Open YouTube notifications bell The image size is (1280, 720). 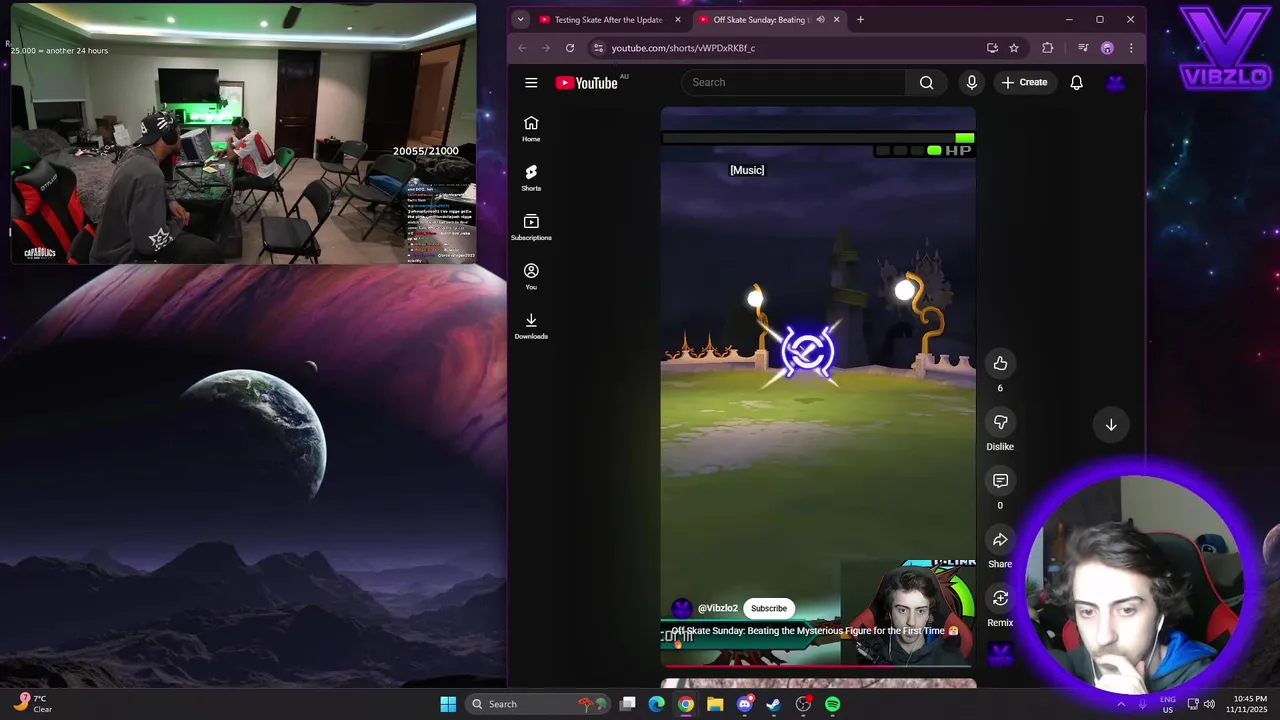[1076, 83]
